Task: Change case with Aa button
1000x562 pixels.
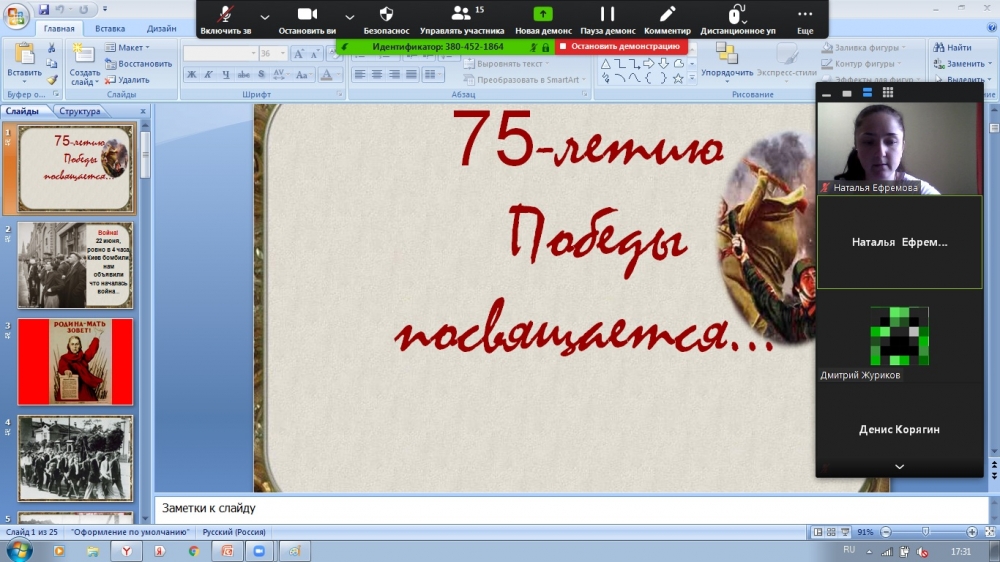Action: 302,75
